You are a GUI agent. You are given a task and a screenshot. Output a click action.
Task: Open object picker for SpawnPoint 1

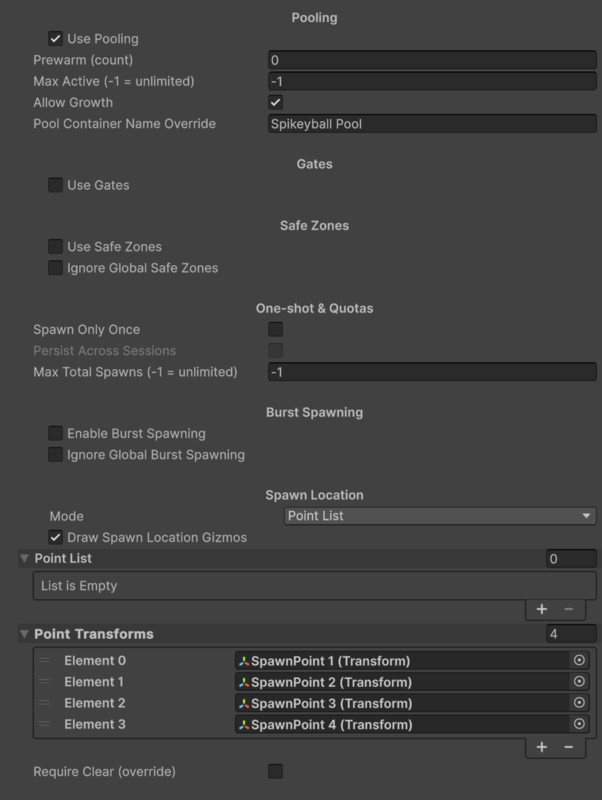pos(578,660)
